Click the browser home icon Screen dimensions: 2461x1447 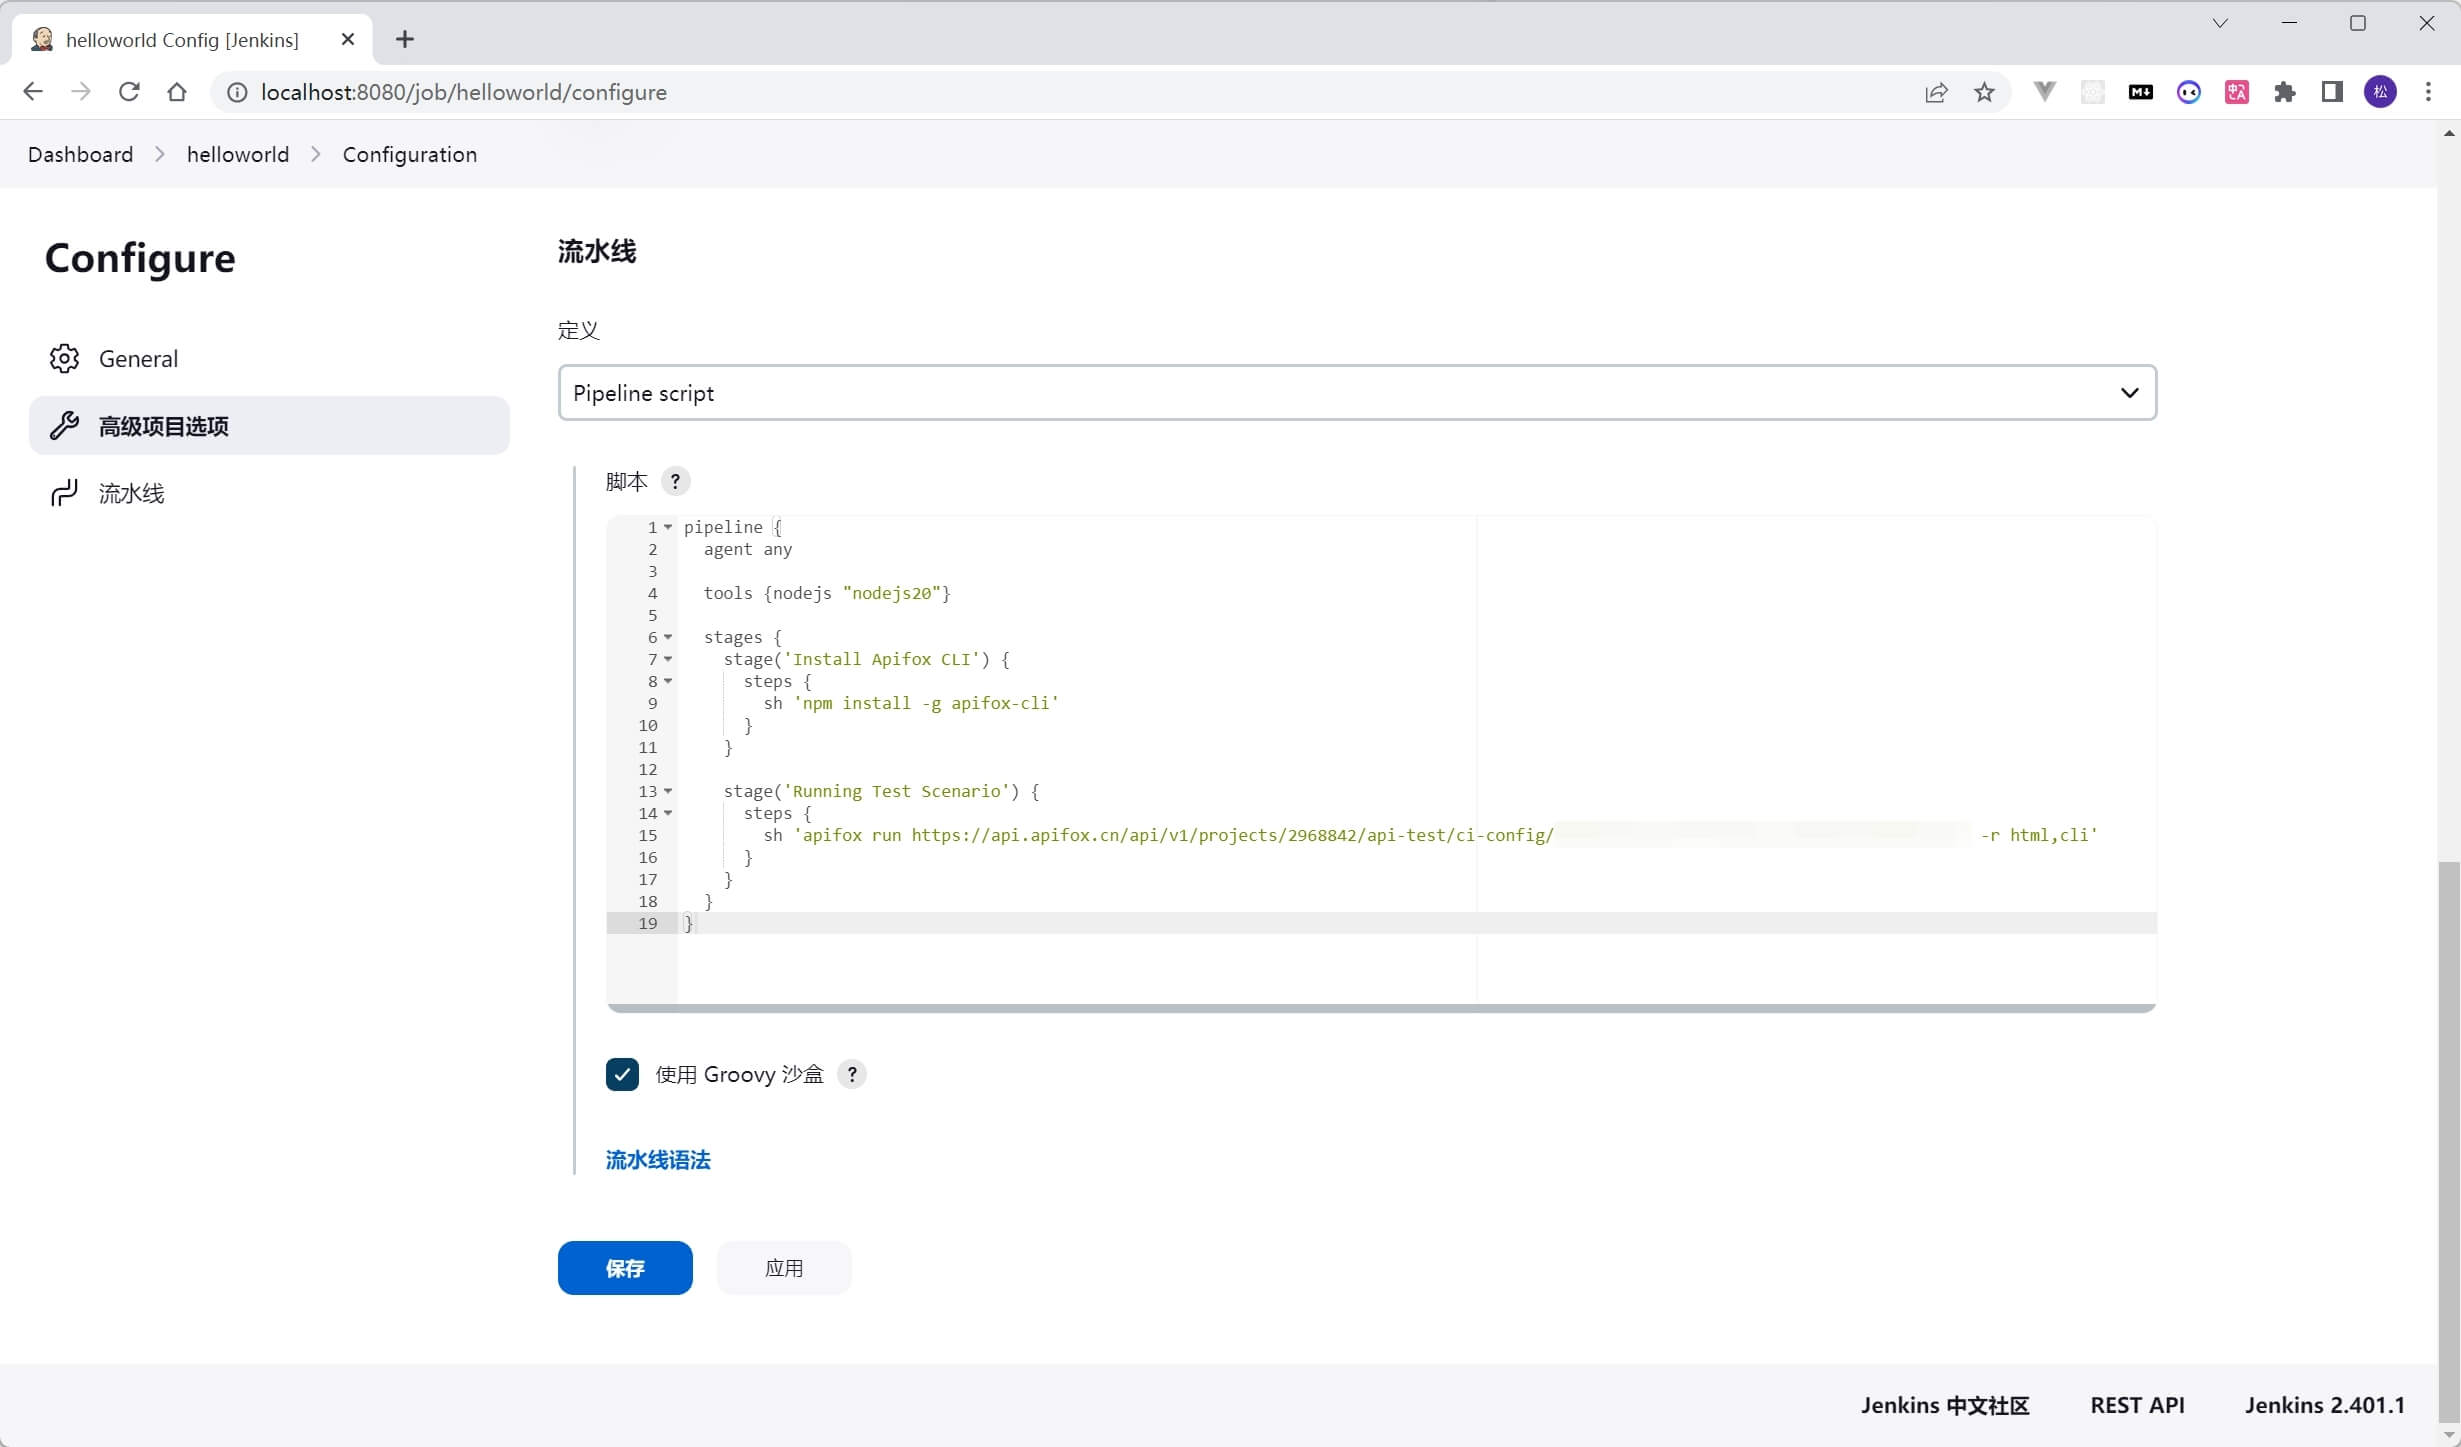[177, 92]
